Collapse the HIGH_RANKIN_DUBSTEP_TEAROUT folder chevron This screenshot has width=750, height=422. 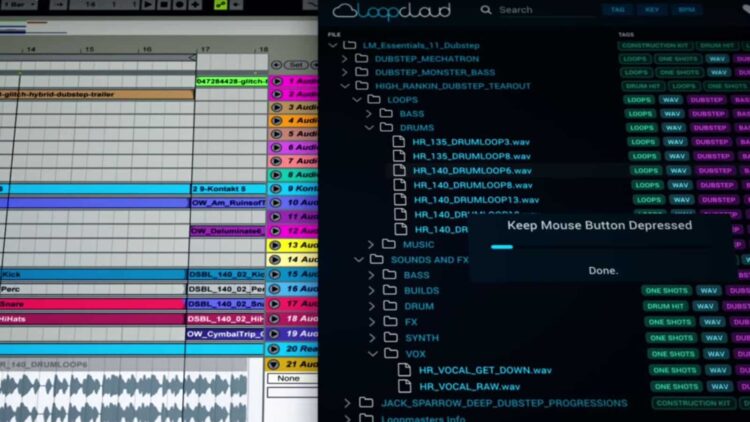pyautogui.click(x=345, y=86)
